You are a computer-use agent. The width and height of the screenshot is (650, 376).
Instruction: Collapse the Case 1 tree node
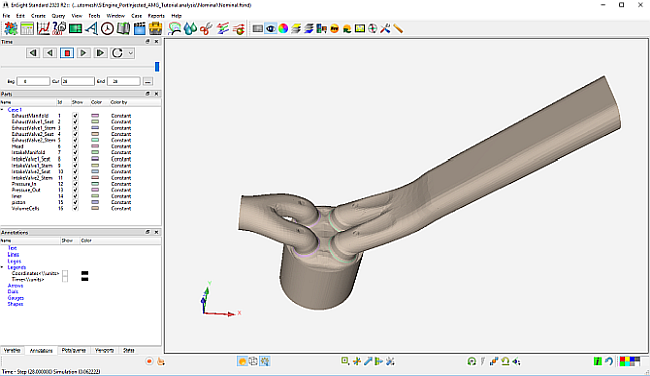click(x=2, y=110)
